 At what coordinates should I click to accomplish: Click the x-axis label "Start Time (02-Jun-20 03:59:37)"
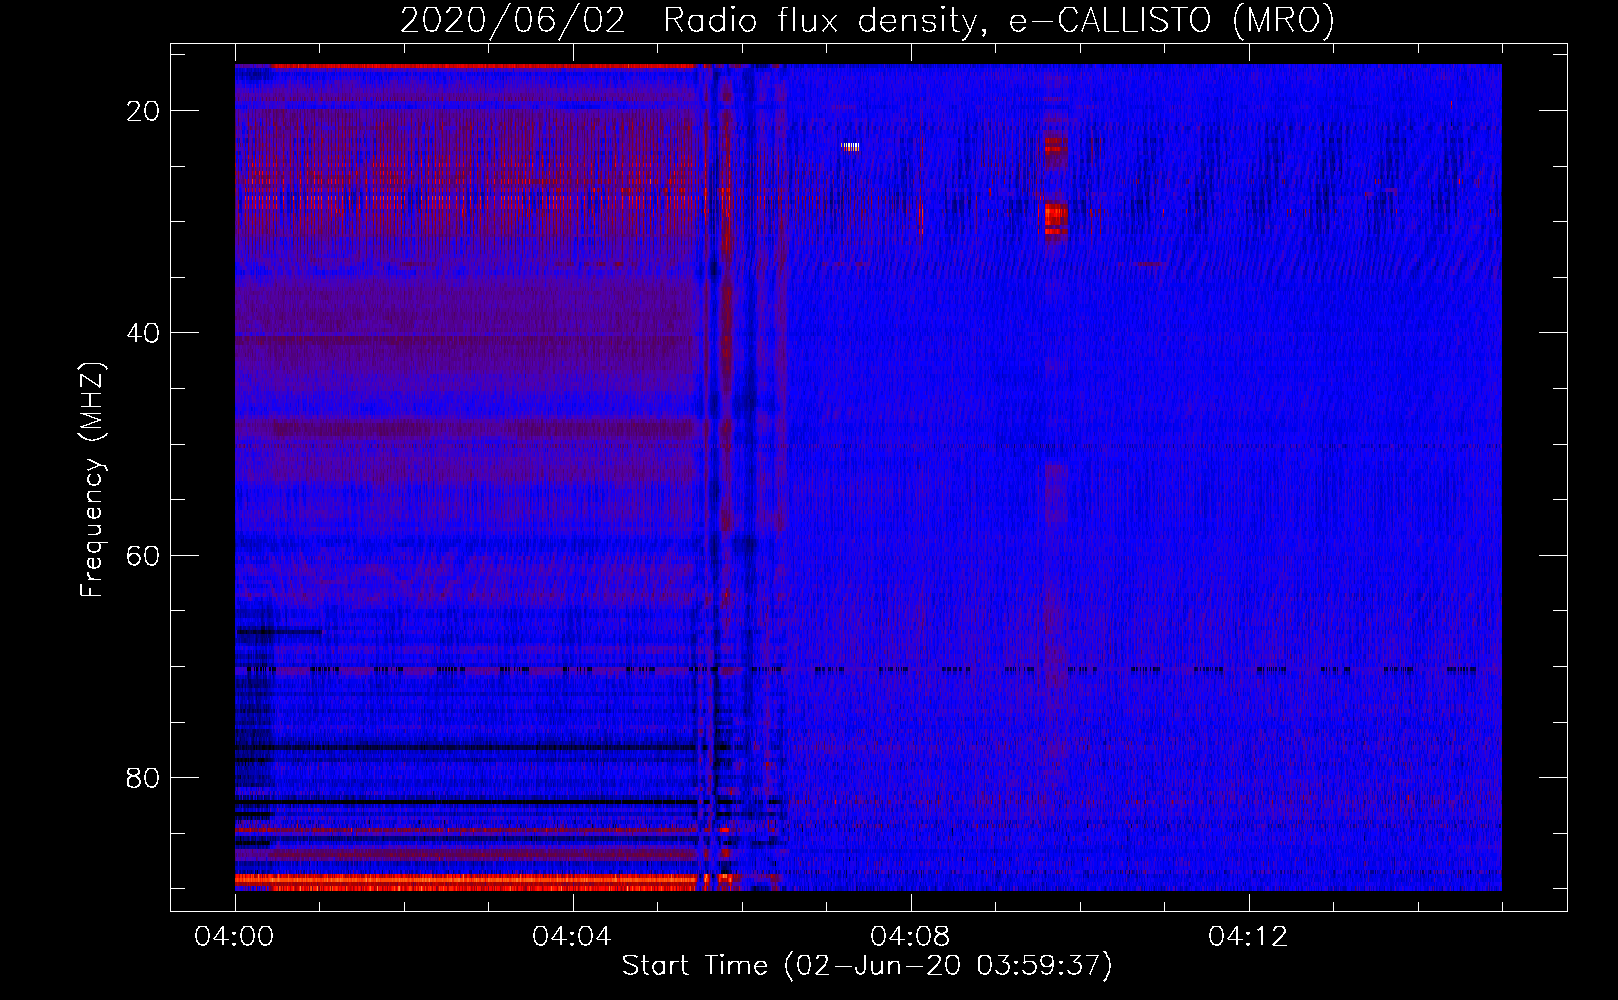[x=867, y=966]
